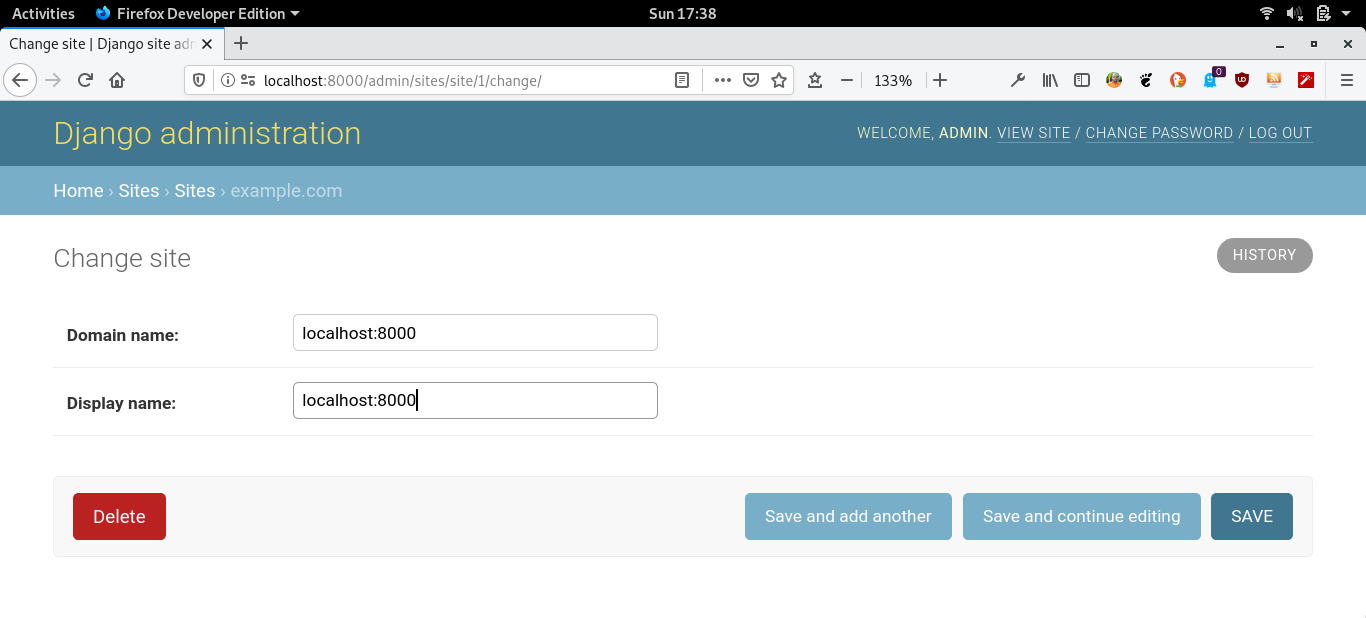Click Save and continue editing
1366x618 pixels.
(1081, 516)
